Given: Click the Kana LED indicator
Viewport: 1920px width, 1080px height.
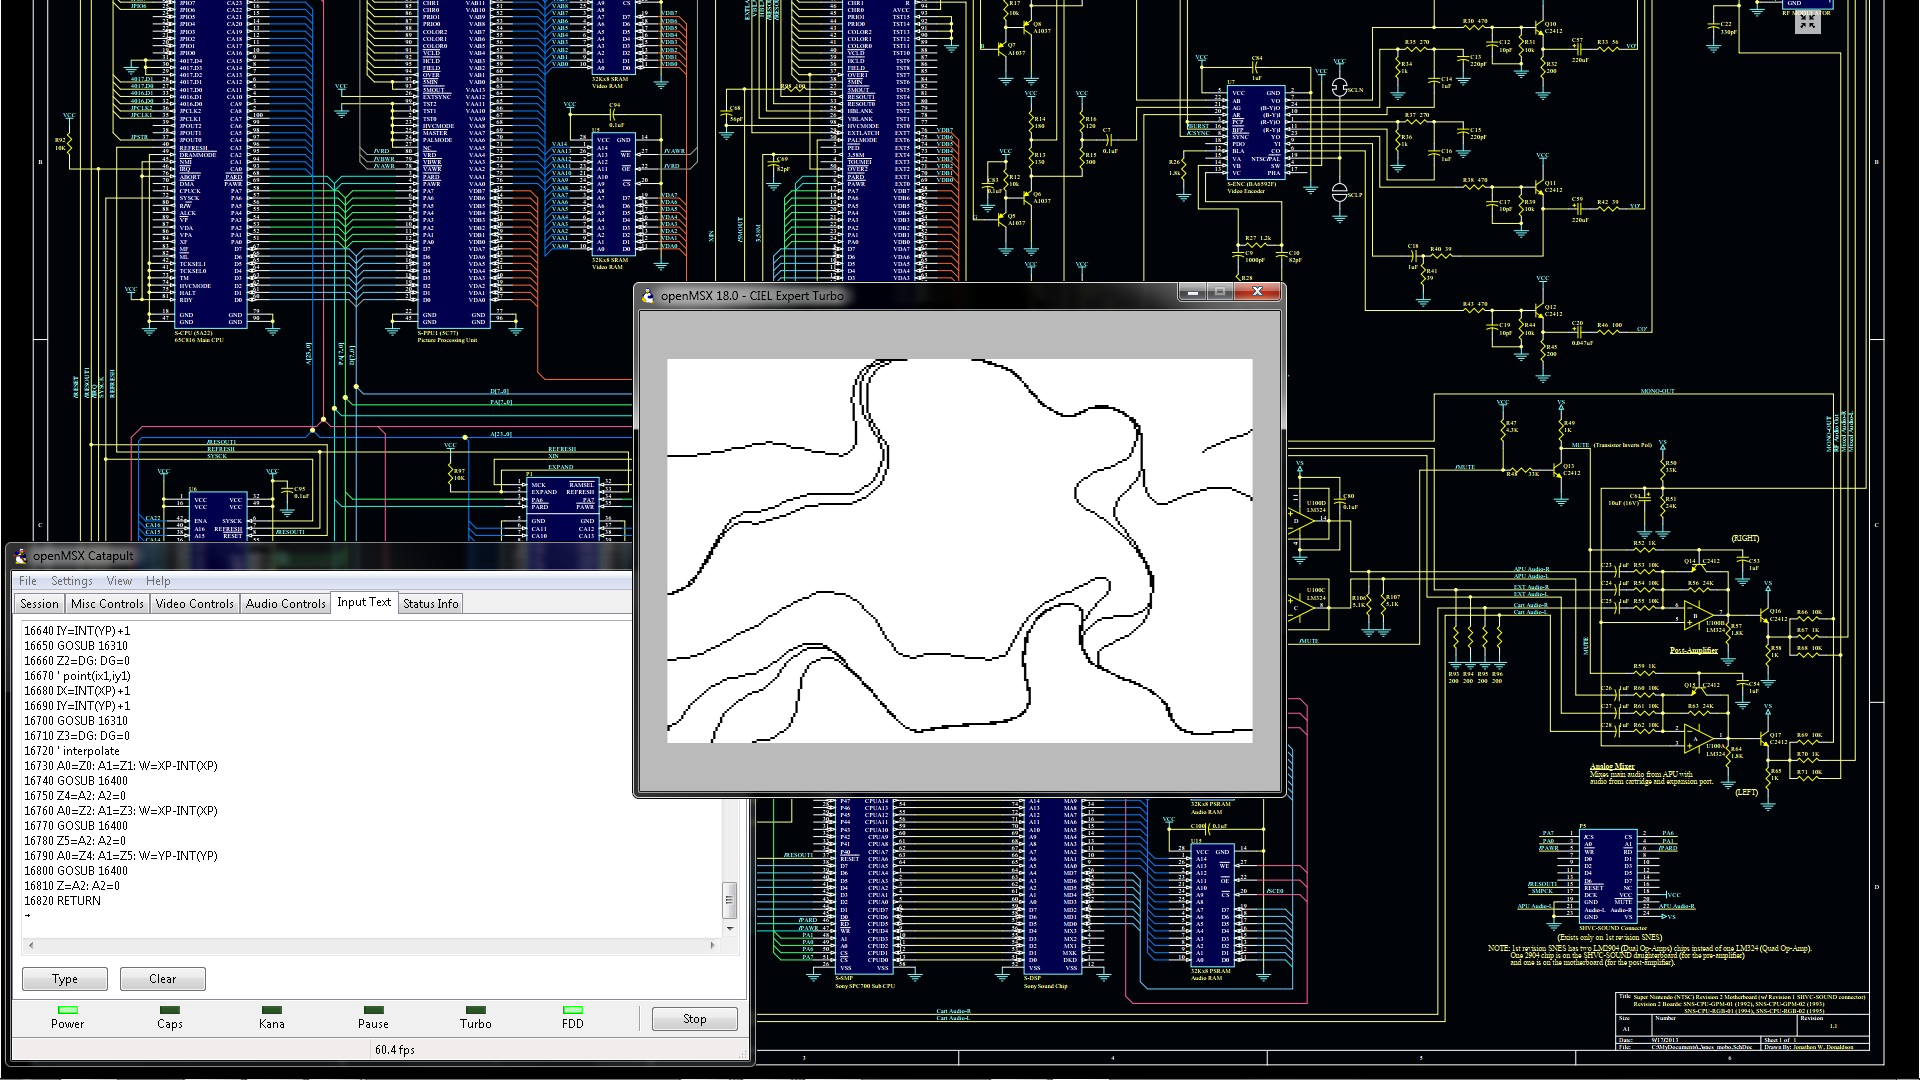Looking at the screenshot, I should point(271,1010).
